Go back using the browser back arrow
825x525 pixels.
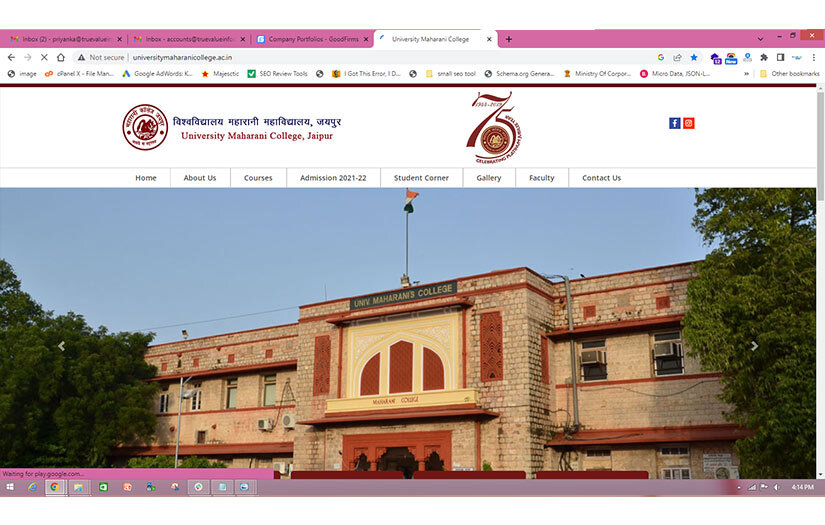point(11,57)
